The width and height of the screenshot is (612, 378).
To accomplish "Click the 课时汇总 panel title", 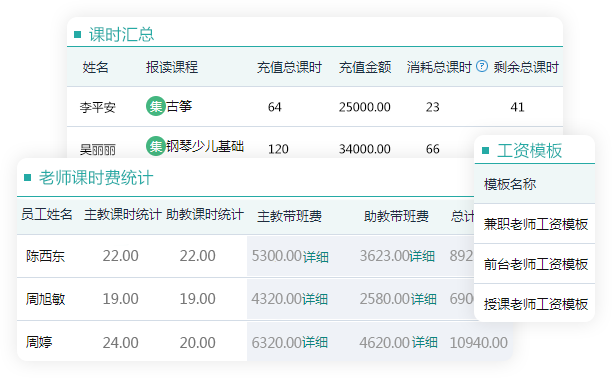I will click(121, 34).
